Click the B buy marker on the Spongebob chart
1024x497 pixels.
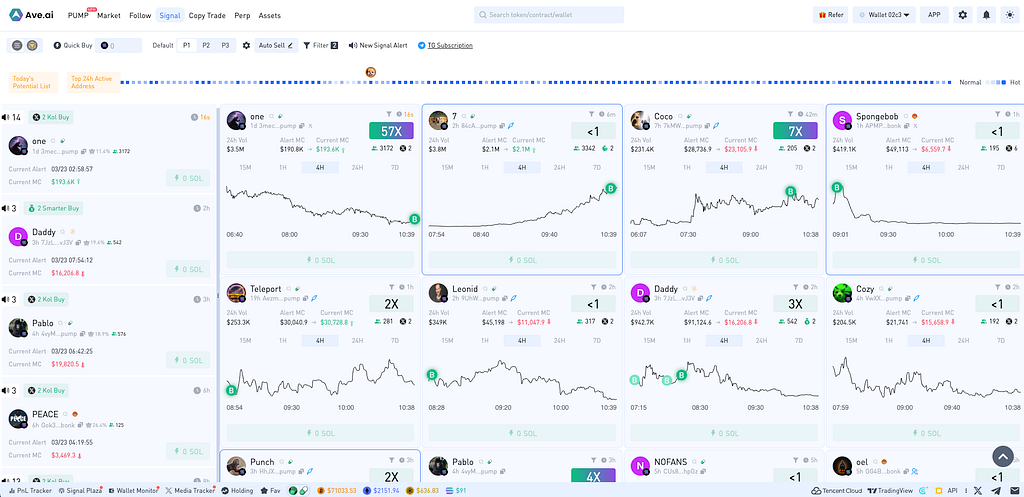pyautogui.click(x=837, y=188)
